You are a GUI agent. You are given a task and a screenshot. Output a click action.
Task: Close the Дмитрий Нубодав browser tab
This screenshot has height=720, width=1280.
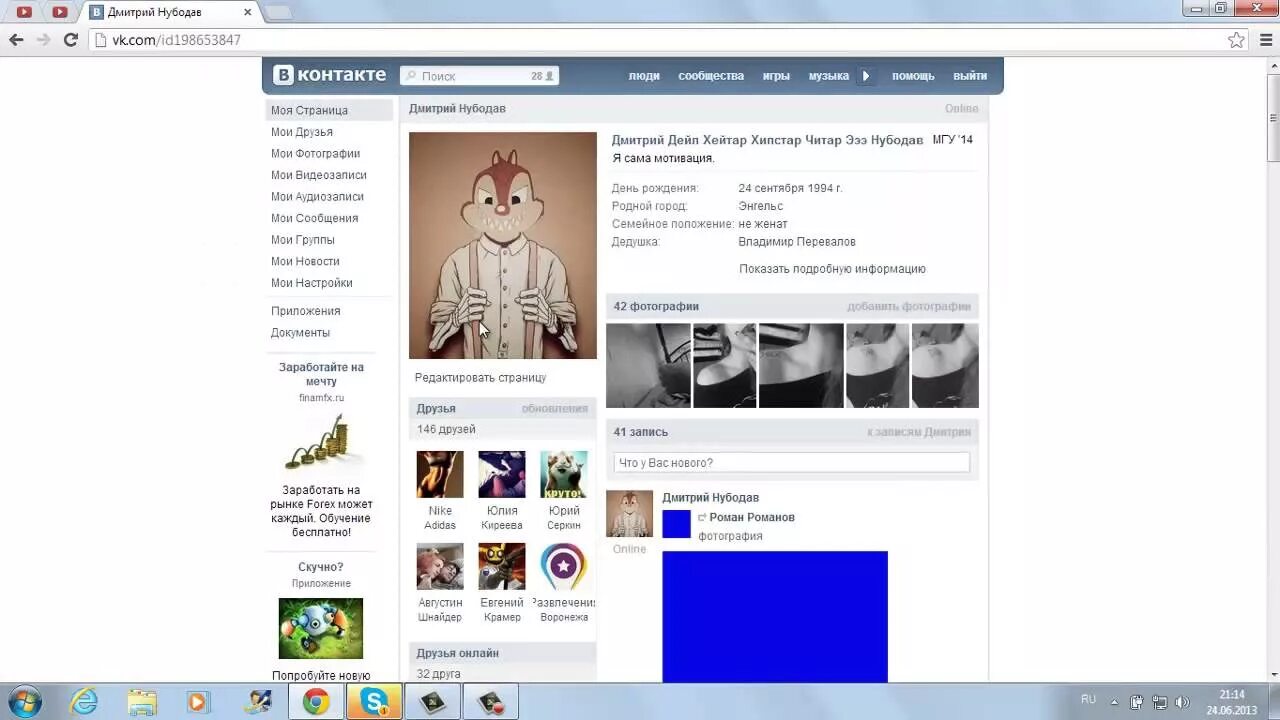(x=247, y=12)
